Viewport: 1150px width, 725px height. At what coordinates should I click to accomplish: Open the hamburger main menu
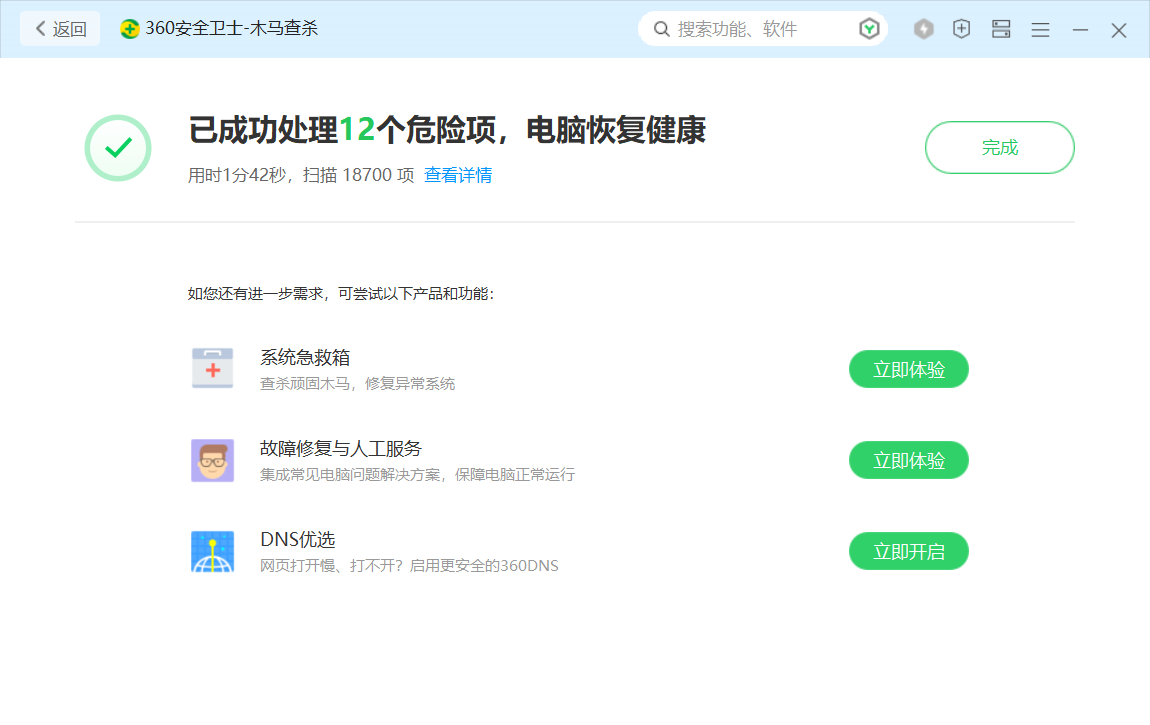[x=1040, y=30]
